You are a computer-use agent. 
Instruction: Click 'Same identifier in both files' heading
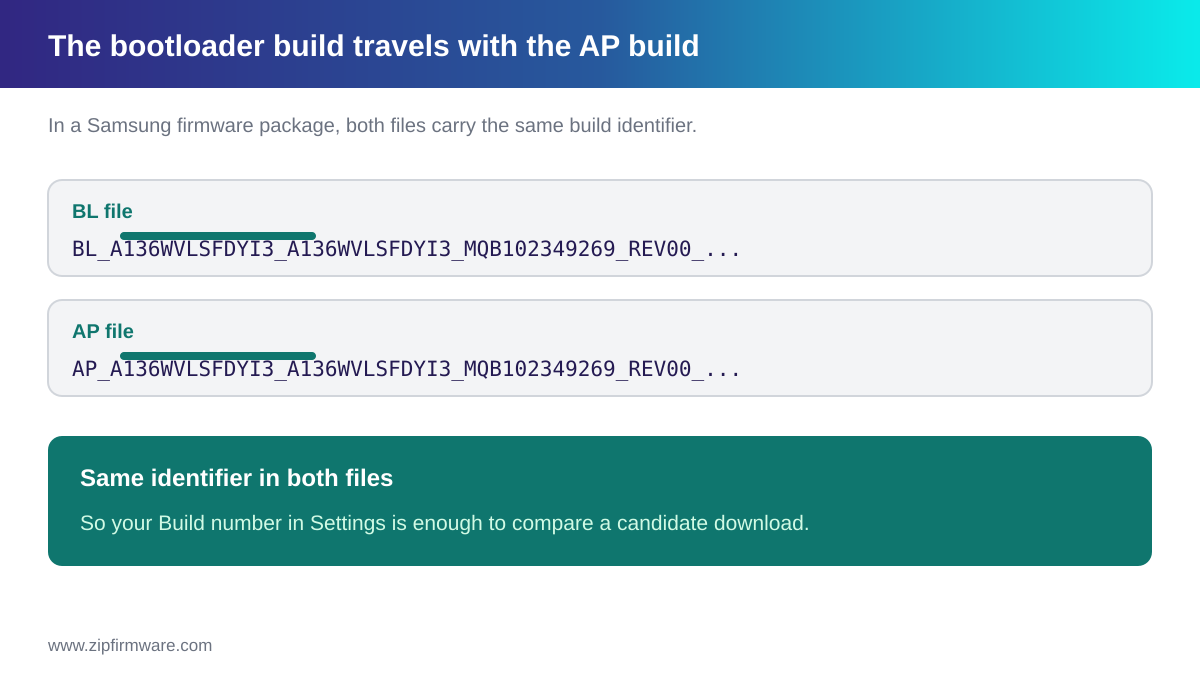236,478
